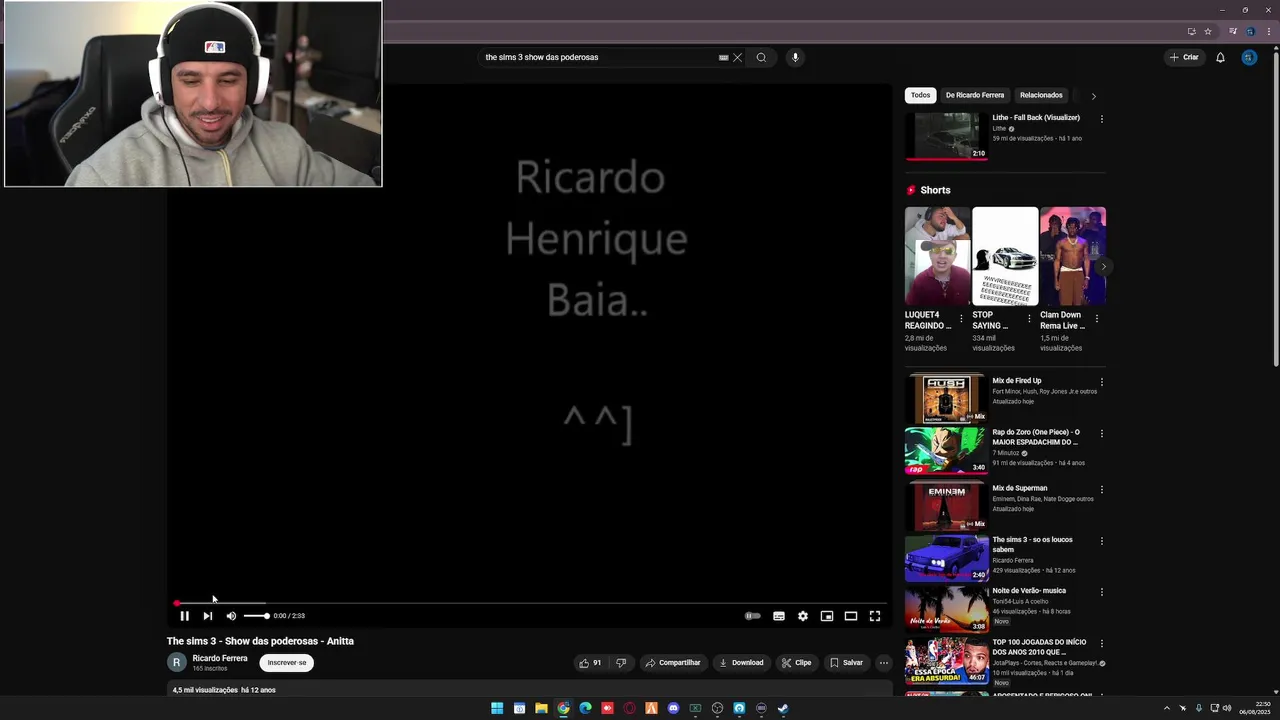This screenshot has height=720, width=1280.
Task: Open on-screen keyboard icon in search box
Action: click(x=723, y=57)
